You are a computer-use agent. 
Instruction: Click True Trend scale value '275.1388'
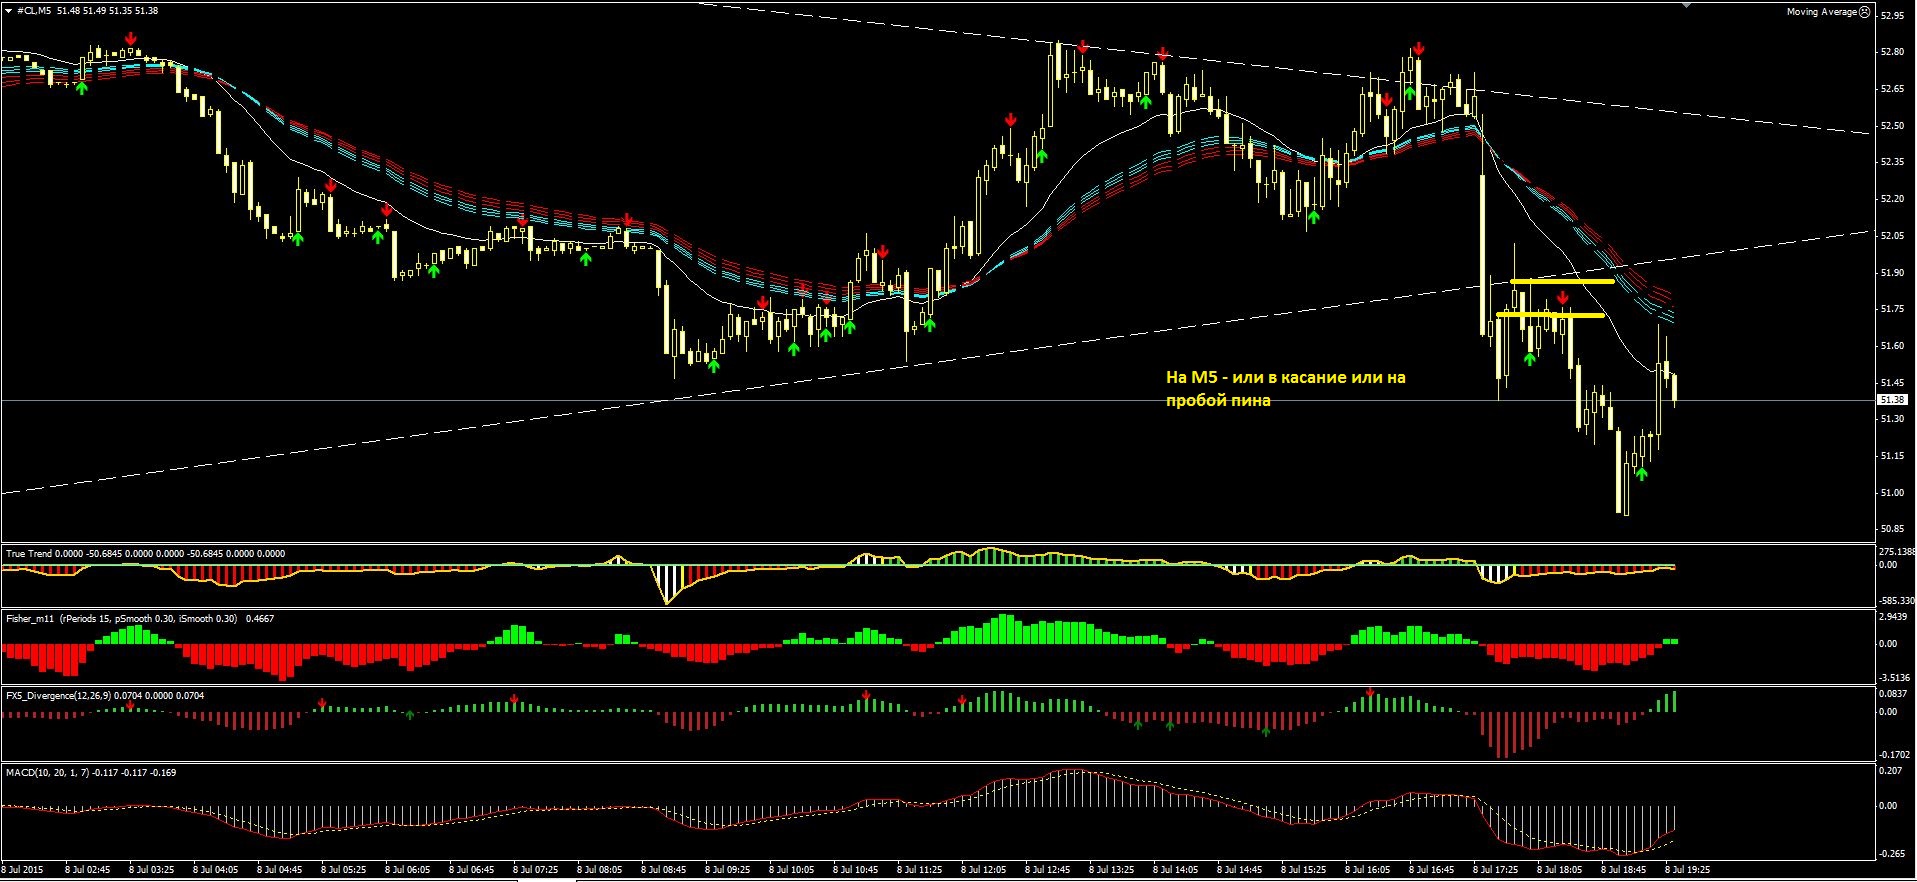[1897, 552]
